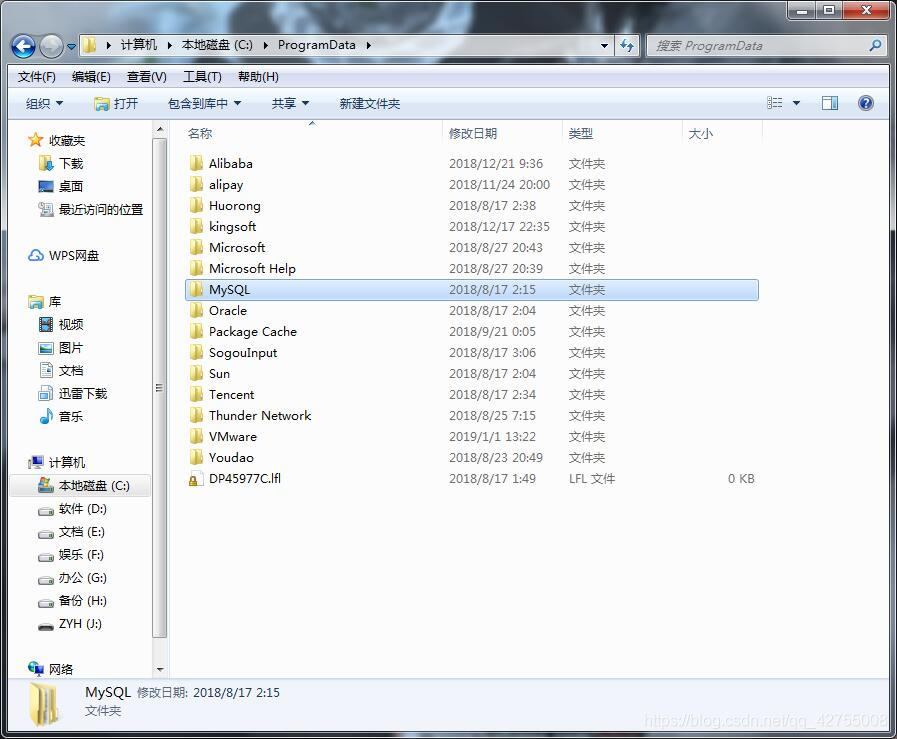Viewport: 897px width, 739px height.
Task: Click the change view icon
Action: (775, 103)
